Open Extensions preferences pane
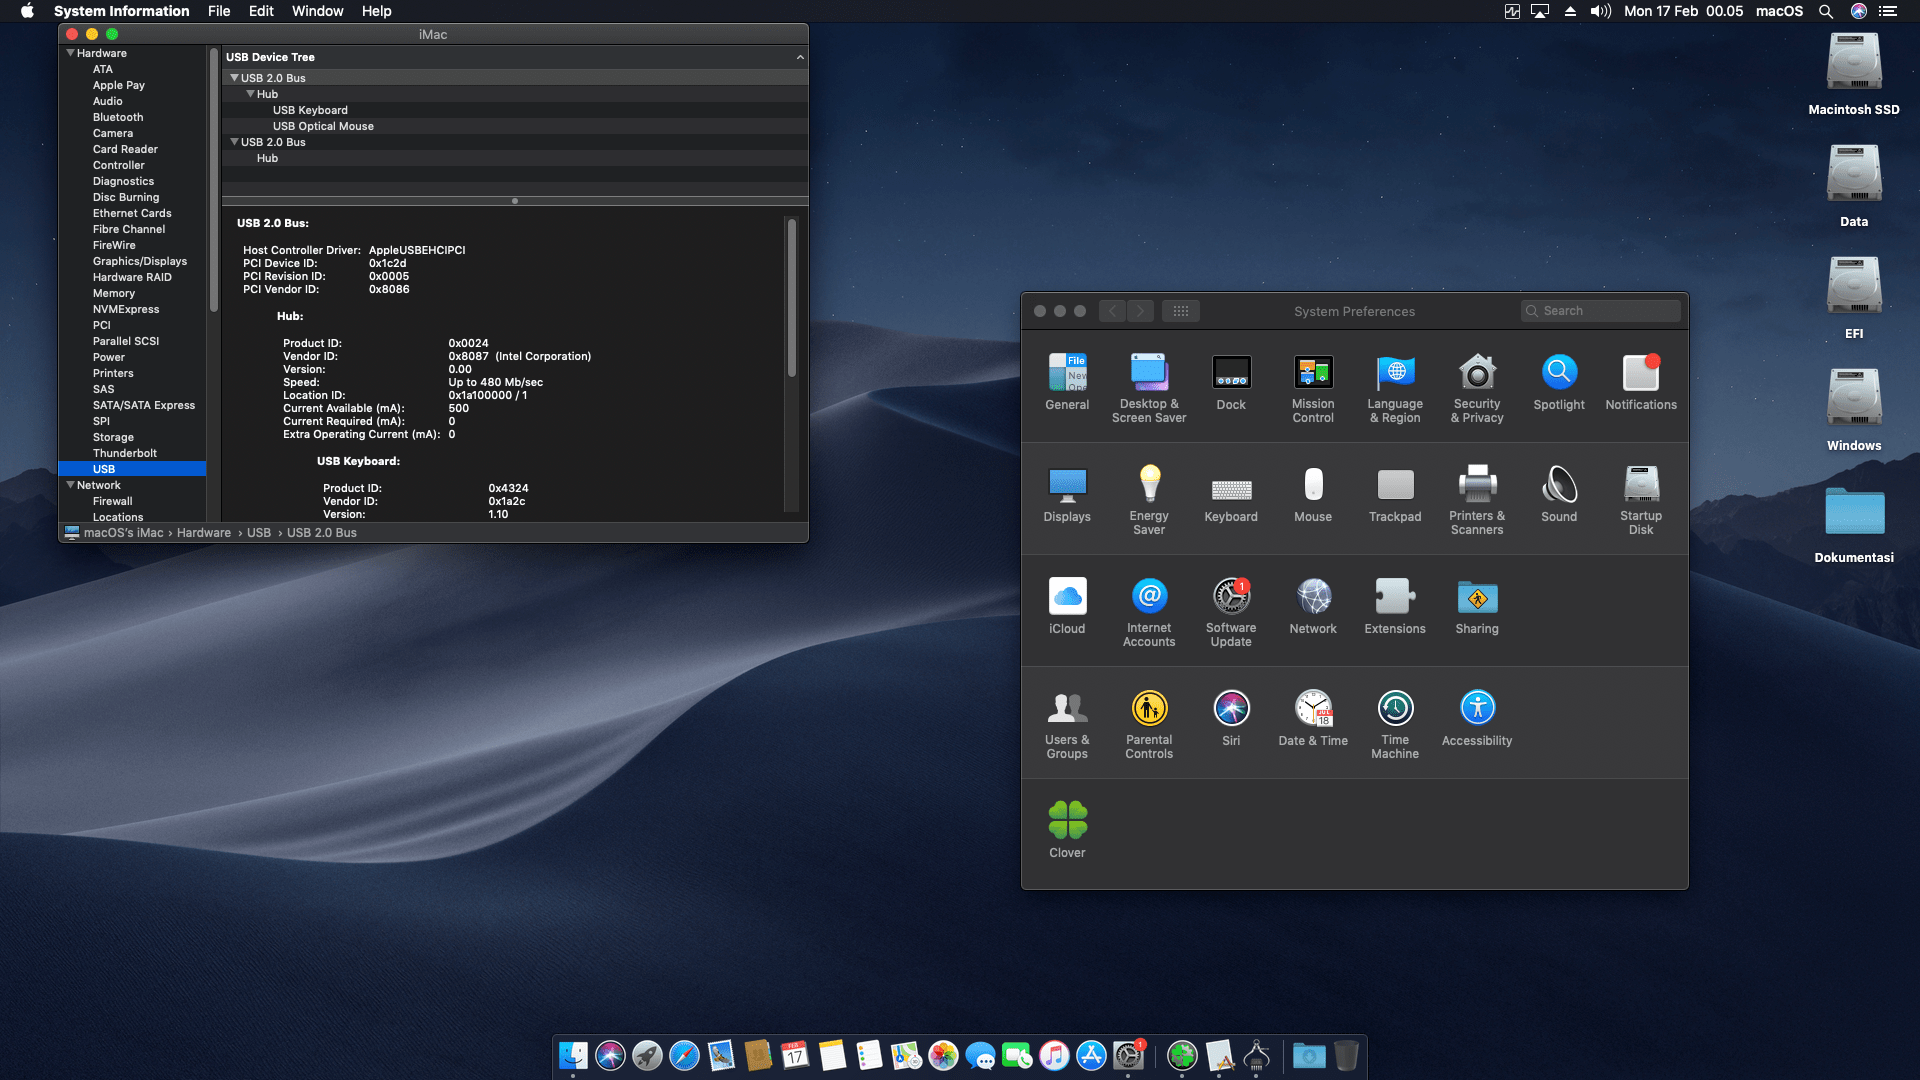Viewport: 1920px width, 1080px height. pyautogui.click(x=1395, y=606)
